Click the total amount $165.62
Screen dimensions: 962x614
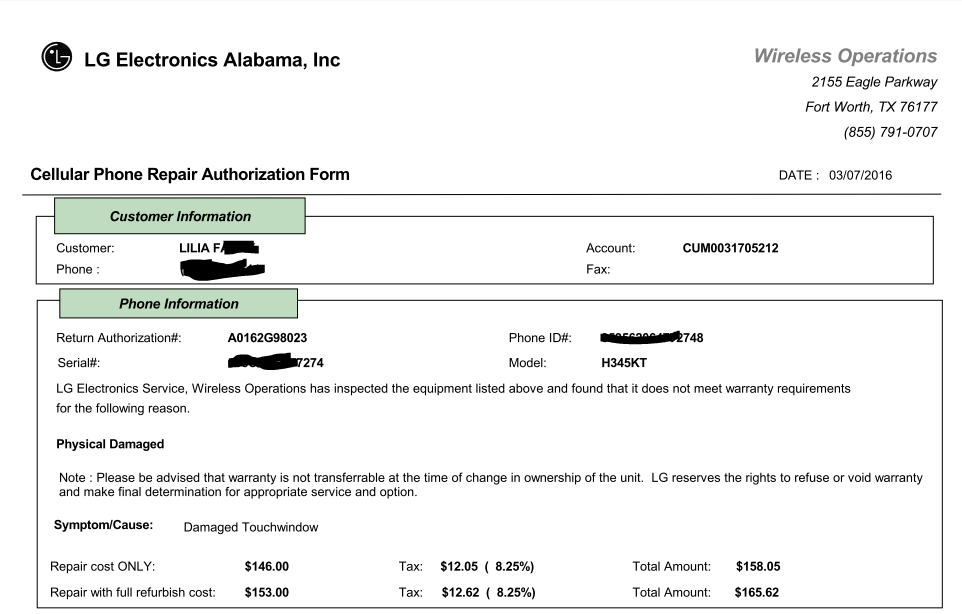click(x=756, y=593)
